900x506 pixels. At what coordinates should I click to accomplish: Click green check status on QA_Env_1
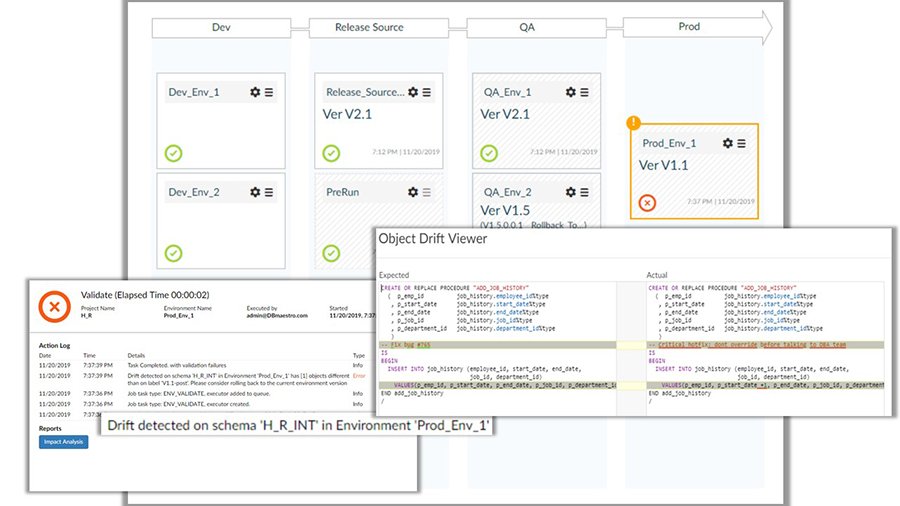[489, 153]
